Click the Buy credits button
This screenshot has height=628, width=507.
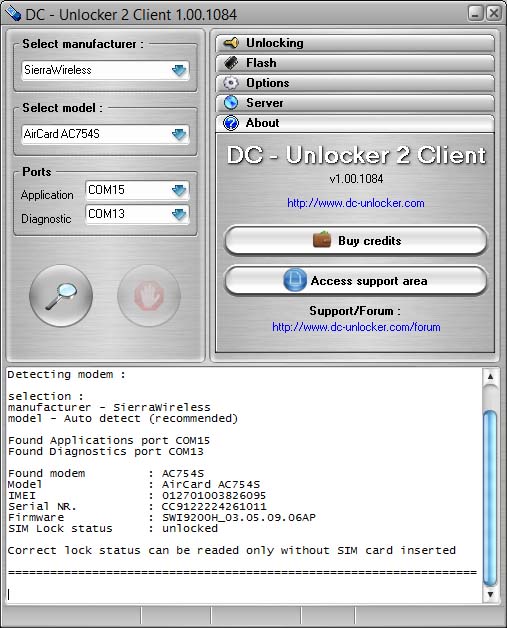[356, 240]
